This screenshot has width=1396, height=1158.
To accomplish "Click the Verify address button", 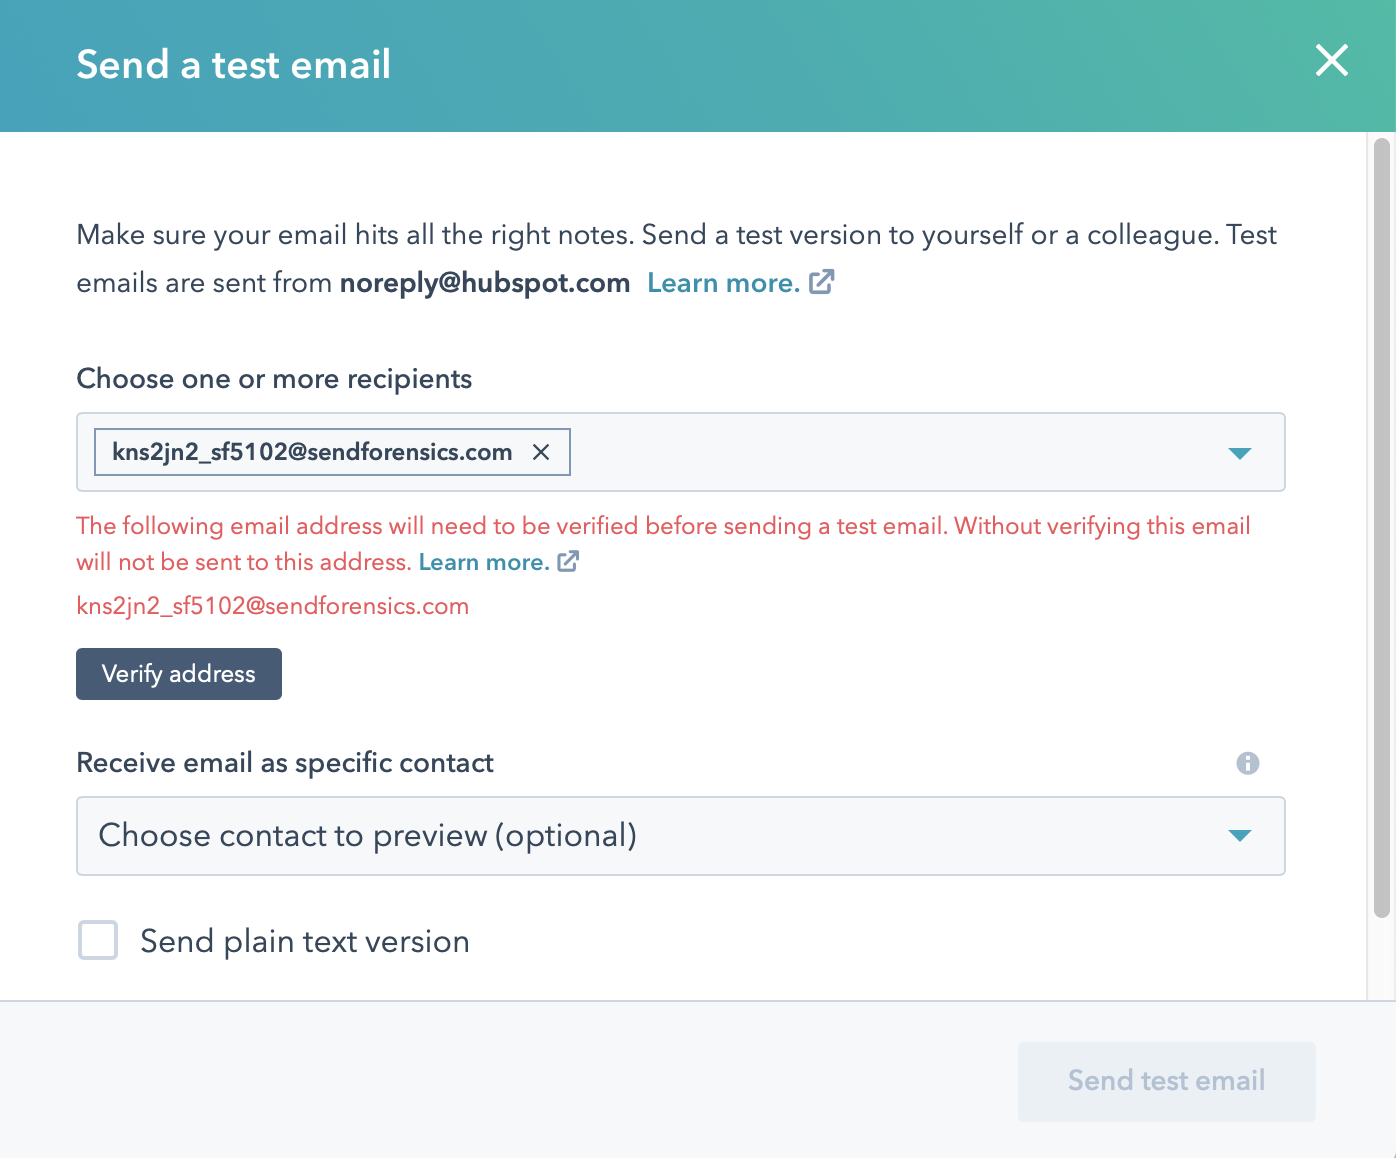I will pyautogui.click(x=179, y=674).
